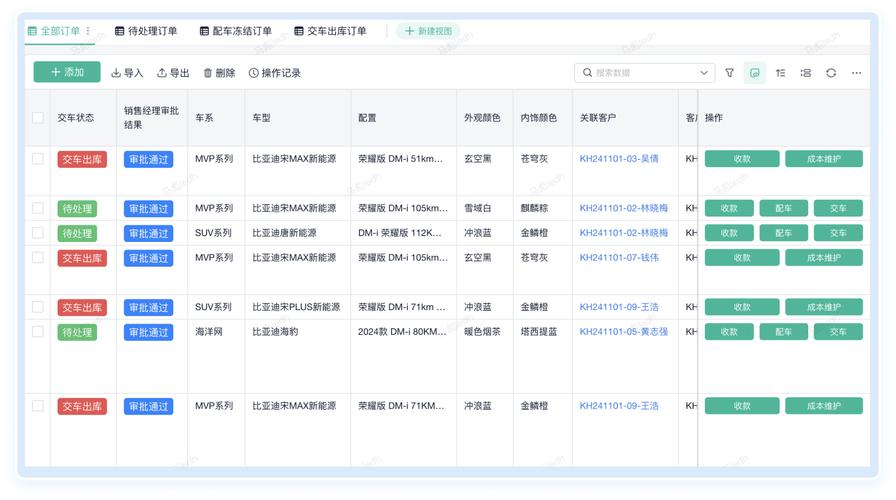Click the 导出 export button
The width and height of the screenshot is (896, 500).
coord(173,73)
